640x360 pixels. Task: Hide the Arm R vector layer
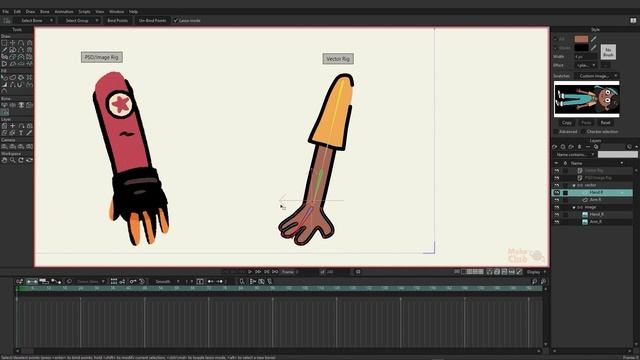[x=557, y=200]
